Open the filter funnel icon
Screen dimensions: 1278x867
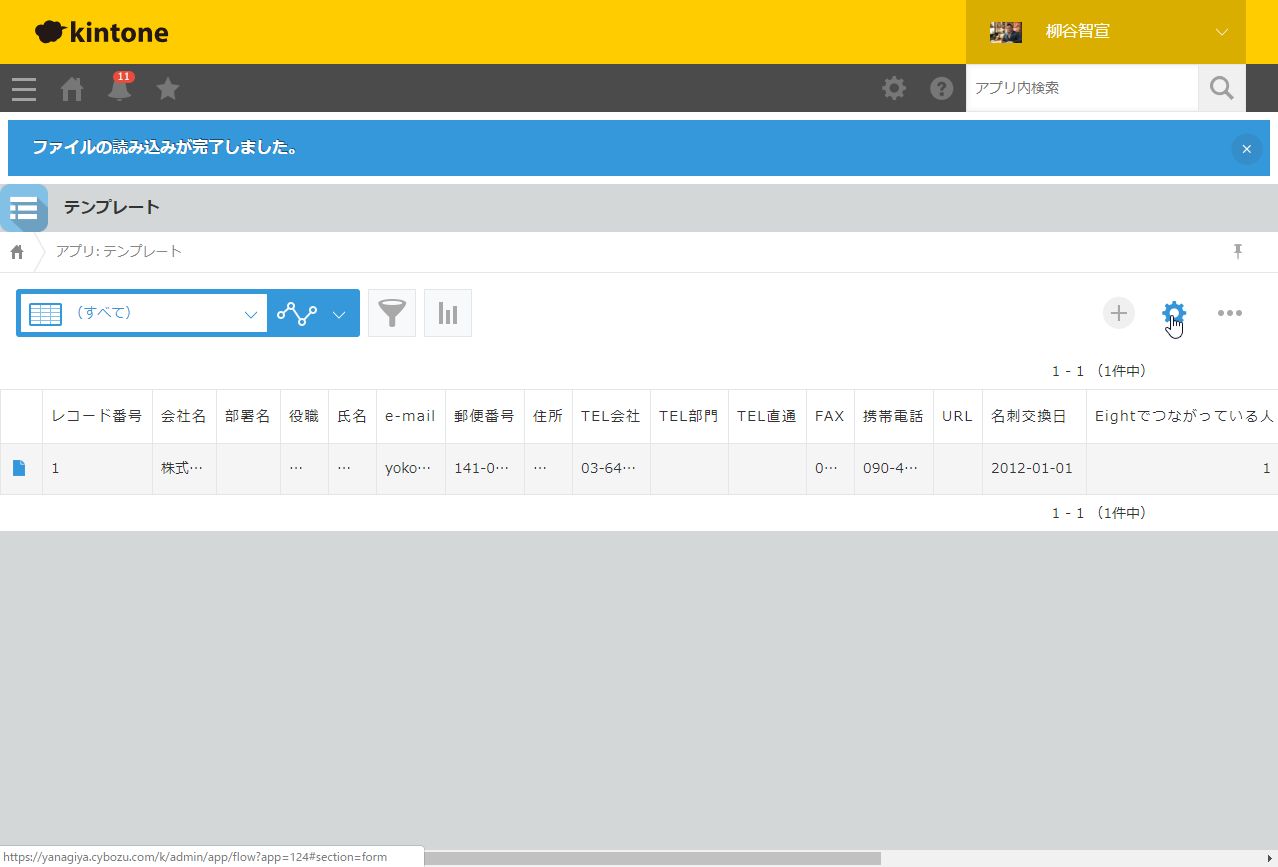[392, 313]
